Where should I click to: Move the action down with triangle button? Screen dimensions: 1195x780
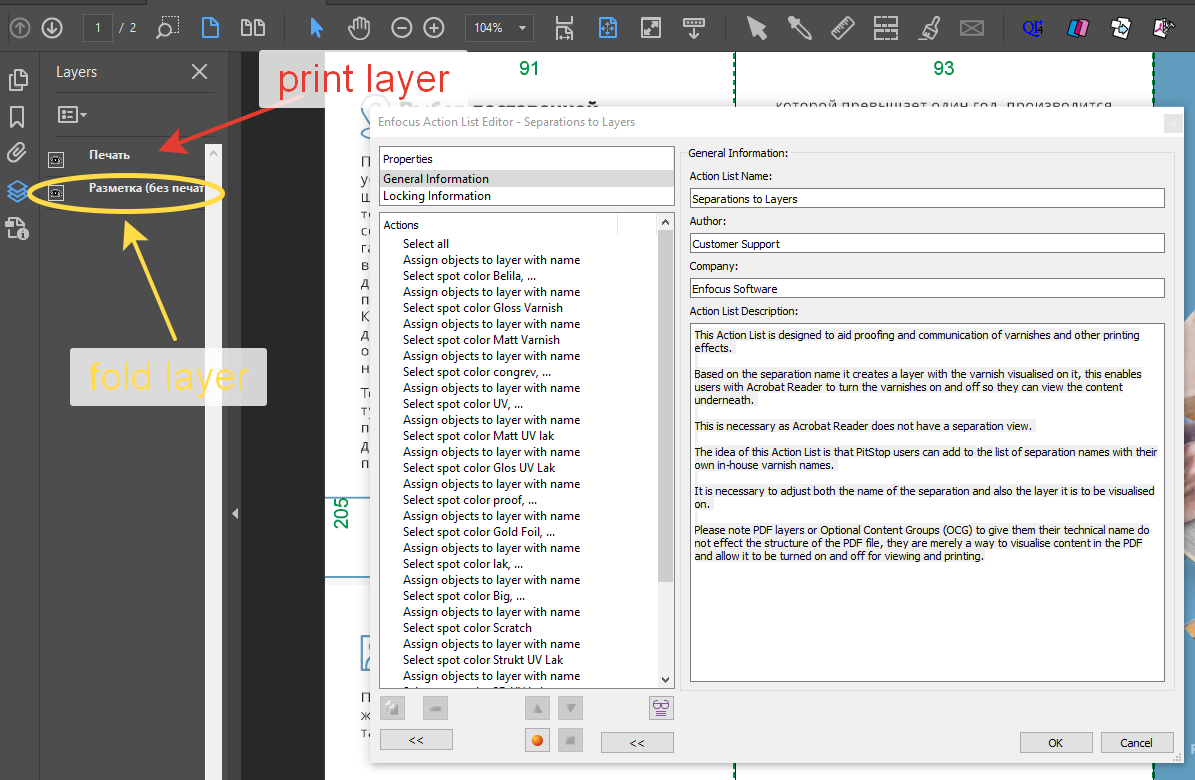coord(570,708)
